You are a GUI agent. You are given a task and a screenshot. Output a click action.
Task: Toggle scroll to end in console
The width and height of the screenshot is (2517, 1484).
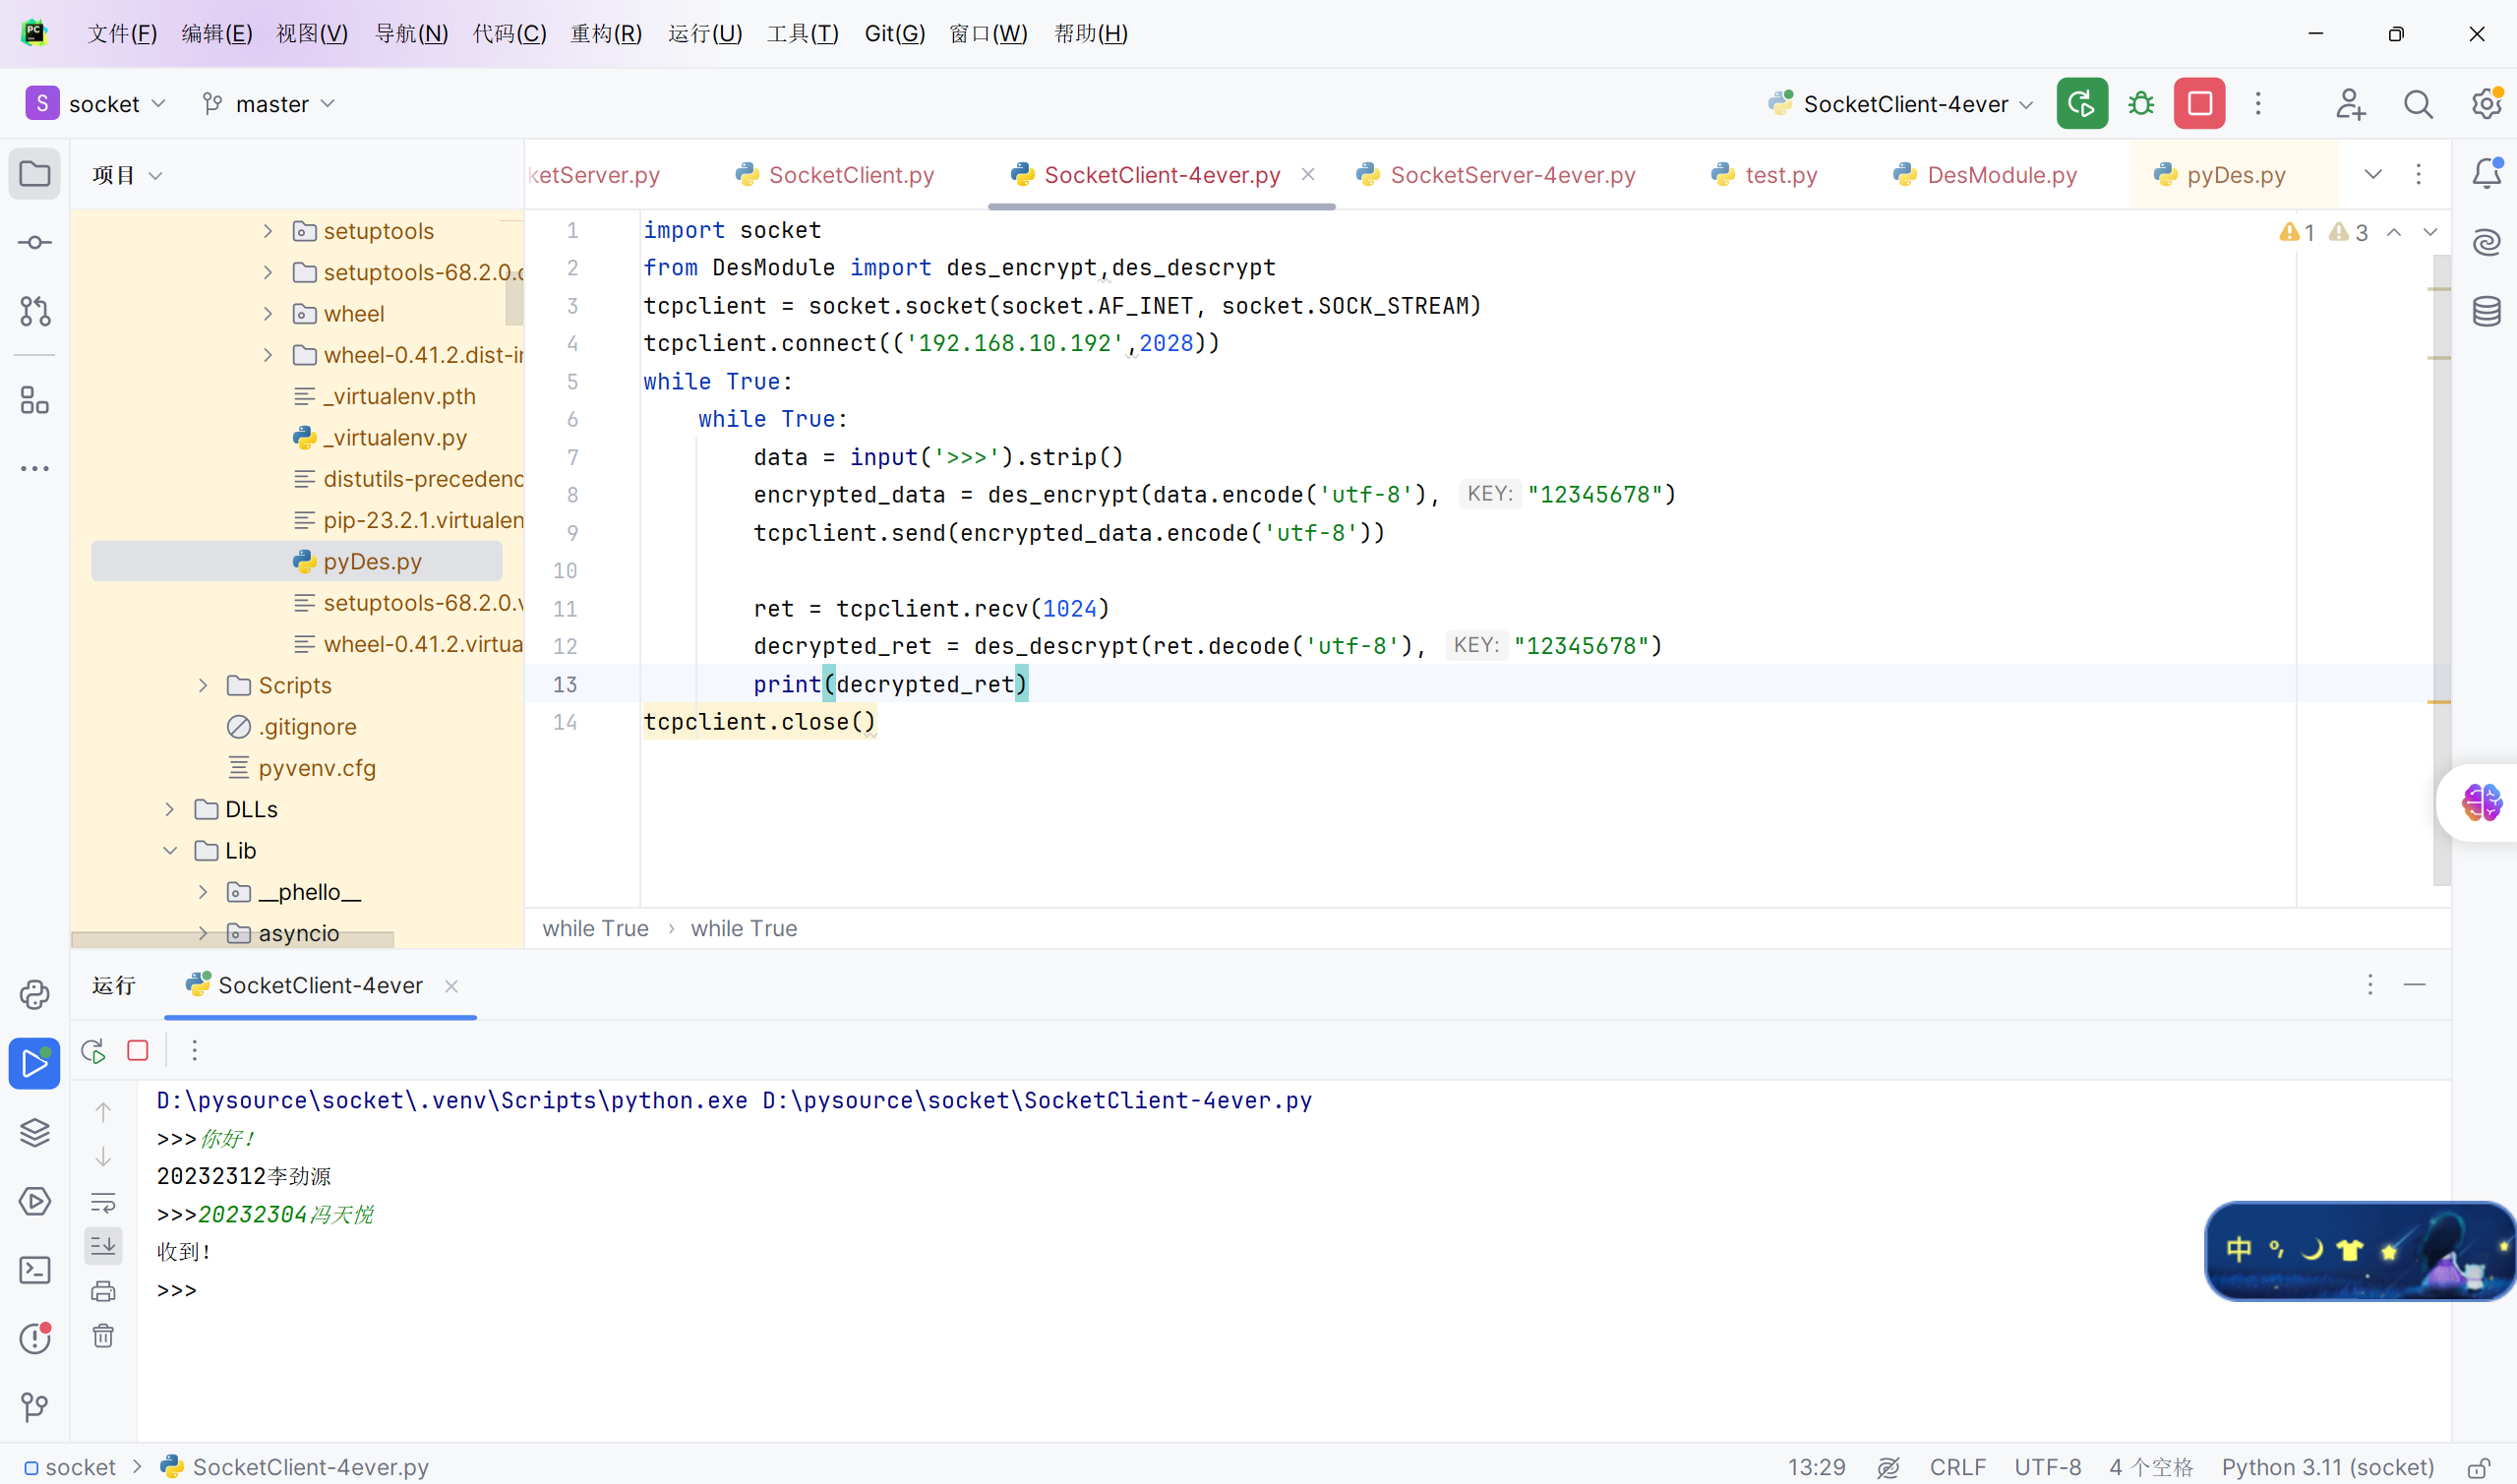[x=103, y=1246]
